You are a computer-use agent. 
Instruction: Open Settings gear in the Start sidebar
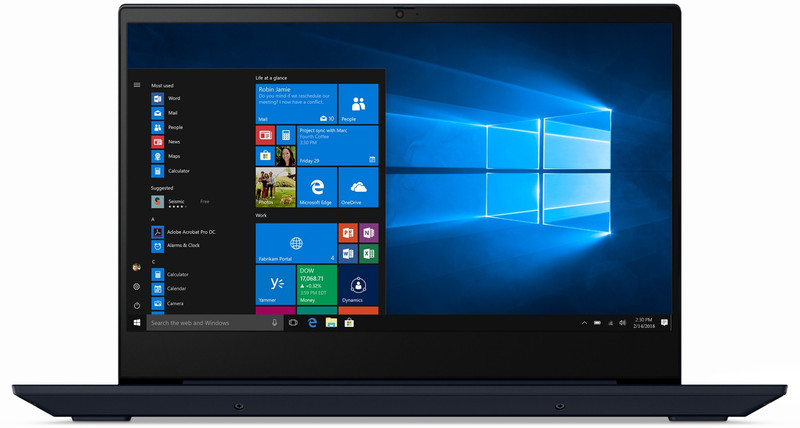tap(137, 286)
